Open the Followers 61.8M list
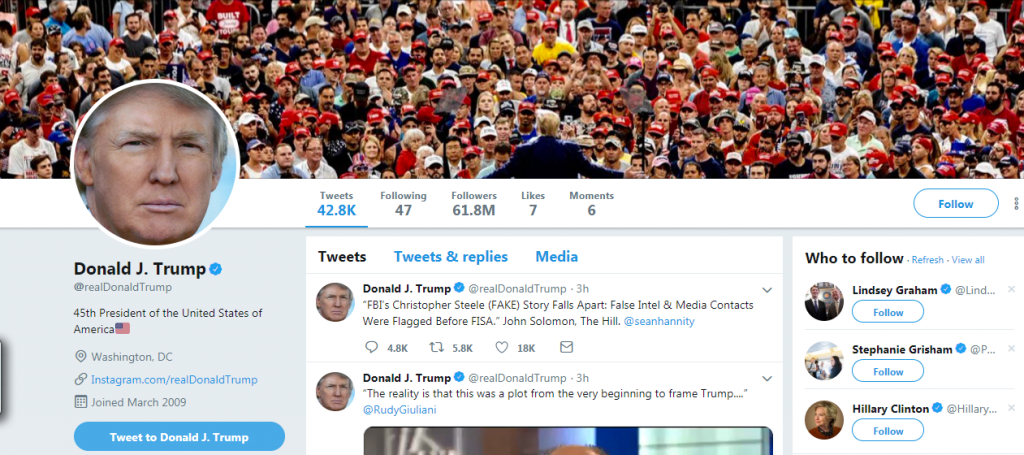 tap(474, 204)
